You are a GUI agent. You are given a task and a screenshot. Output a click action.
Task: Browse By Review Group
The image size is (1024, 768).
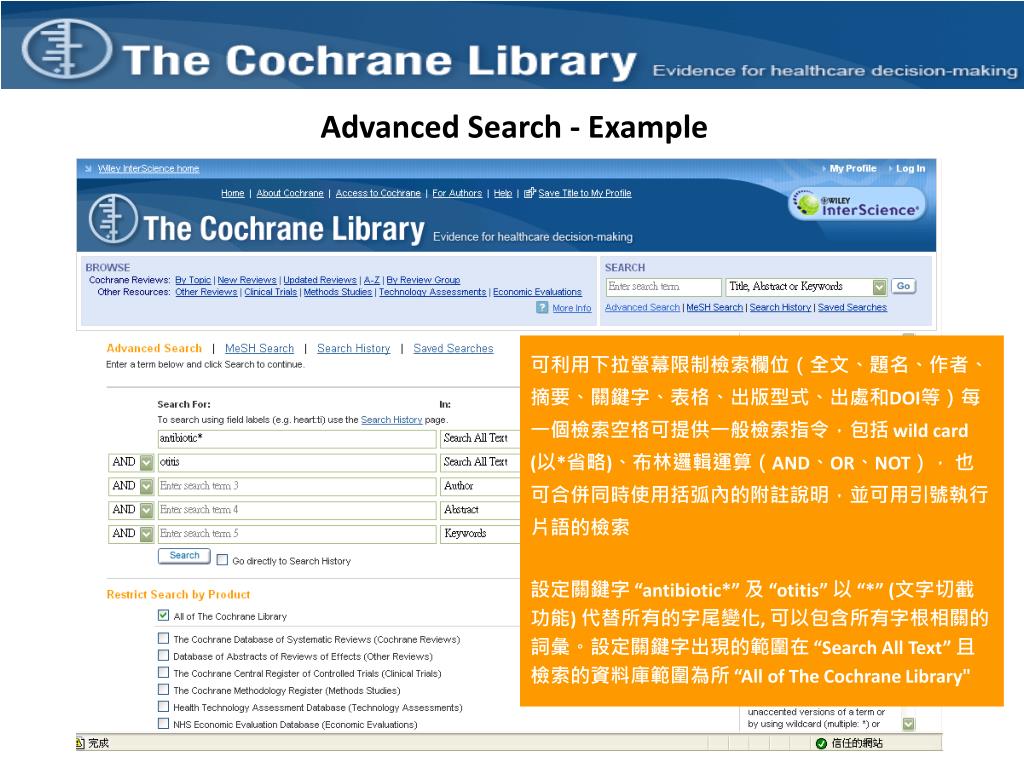[423, 280]
